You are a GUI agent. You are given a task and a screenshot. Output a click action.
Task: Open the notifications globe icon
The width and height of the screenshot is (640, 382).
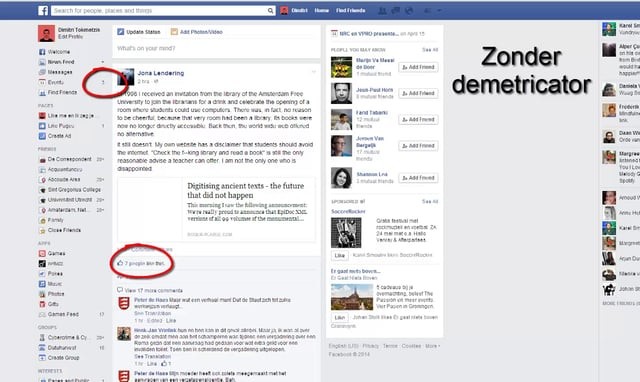coord(409,11)
